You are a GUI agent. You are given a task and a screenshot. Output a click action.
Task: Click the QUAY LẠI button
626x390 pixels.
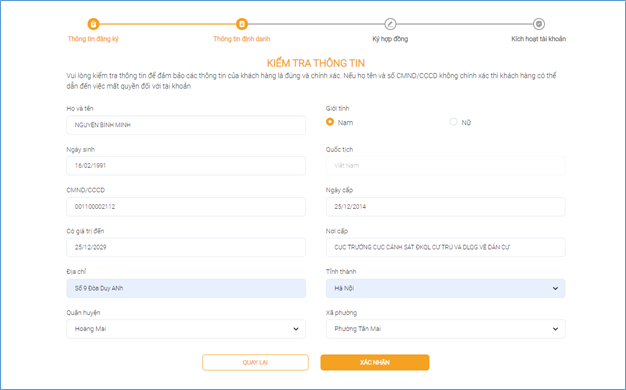[256, 362]
